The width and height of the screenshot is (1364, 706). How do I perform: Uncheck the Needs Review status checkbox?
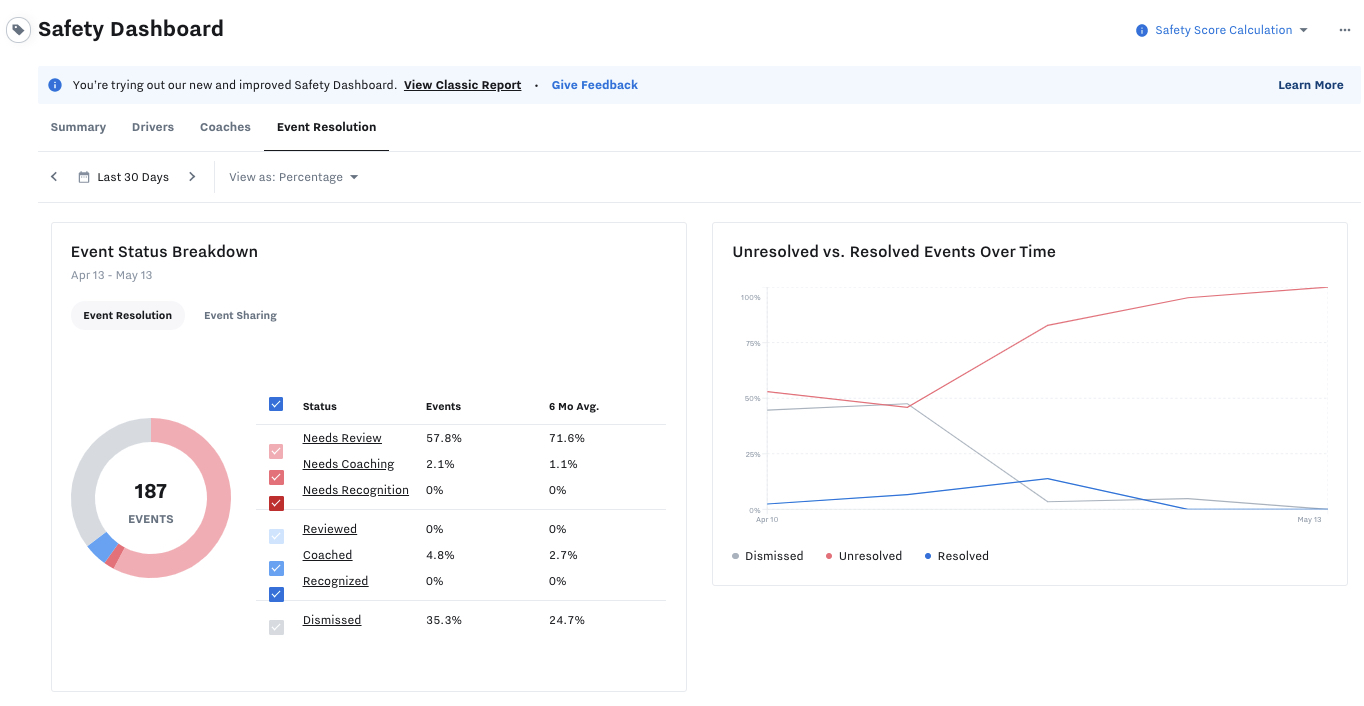276,451
